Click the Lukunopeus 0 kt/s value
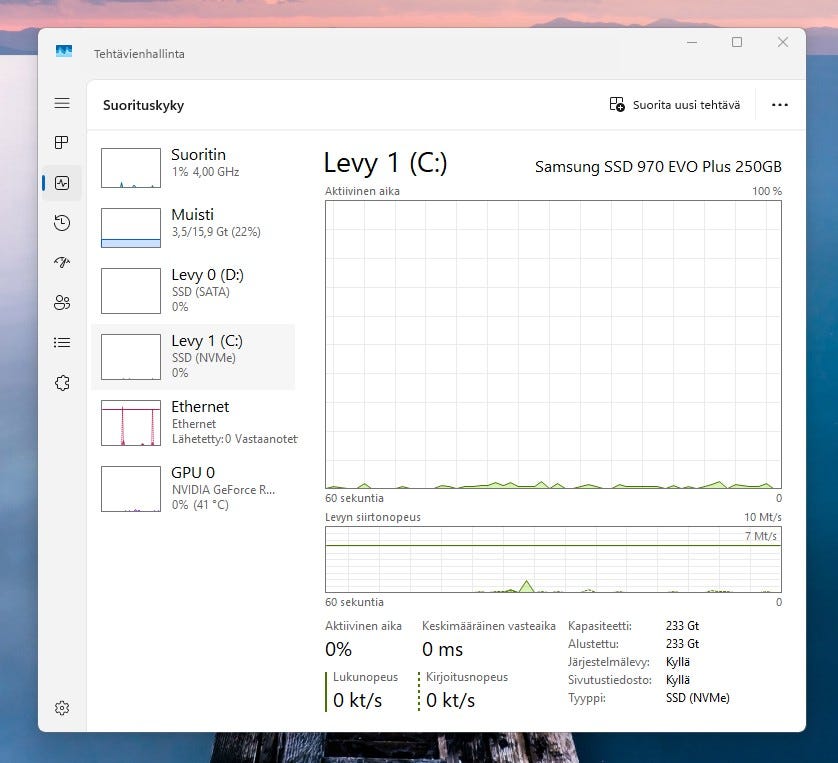The image size is (838, 763). (x=357, y=700)
